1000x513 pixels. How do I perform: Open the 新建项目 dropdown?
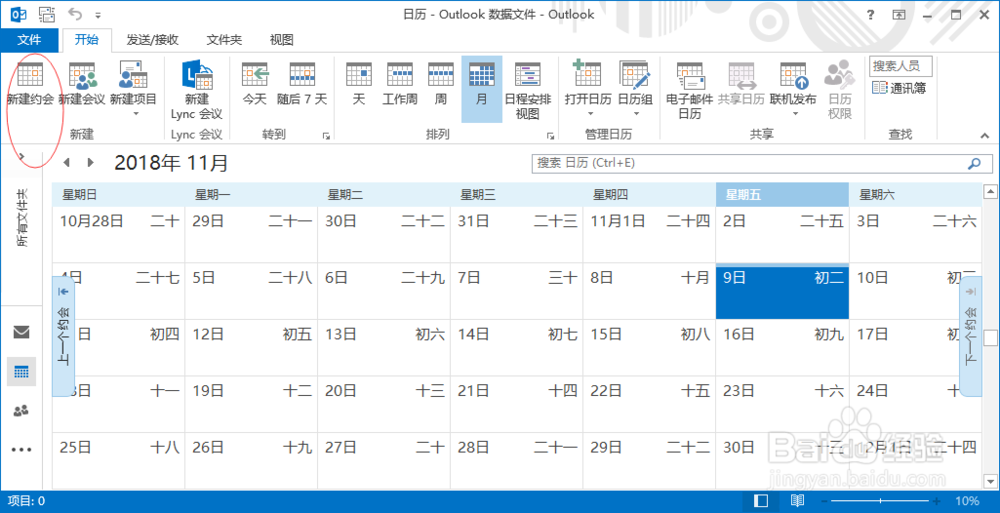click(x=133, y=90)
